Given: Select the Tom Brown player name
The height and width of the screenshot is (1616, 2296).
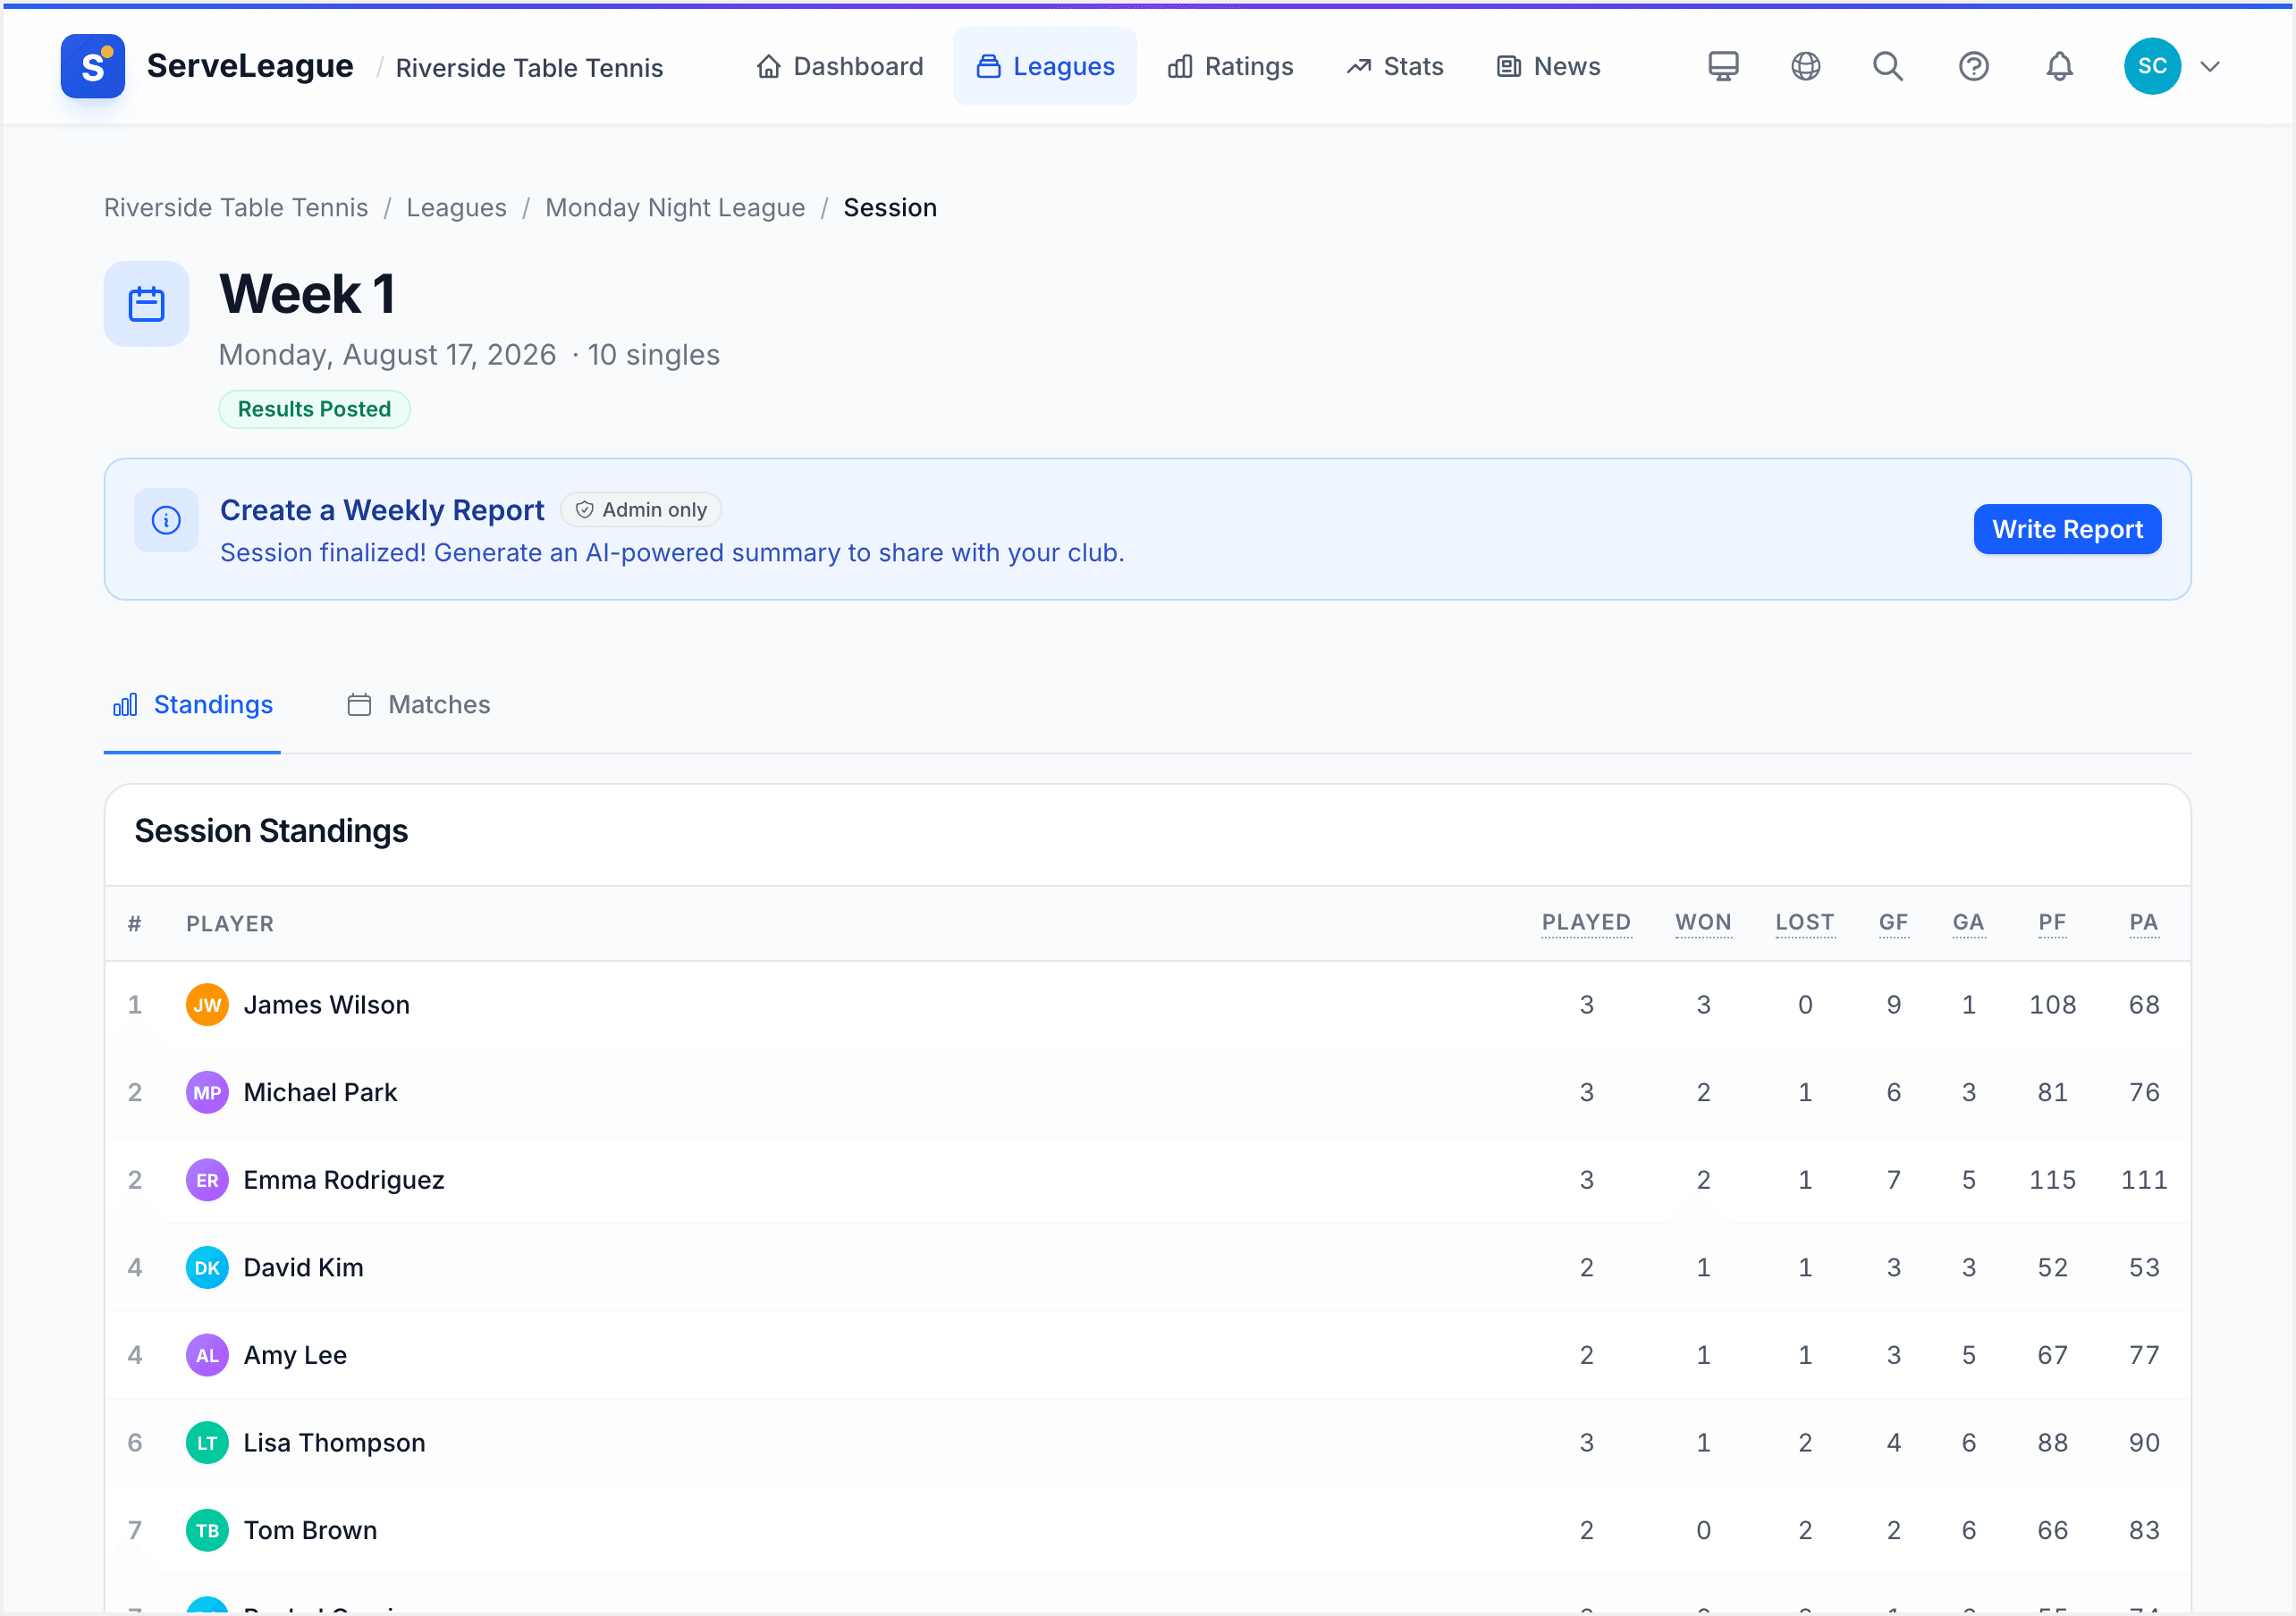Looking at the screenshot, I should click(311, 1531).
